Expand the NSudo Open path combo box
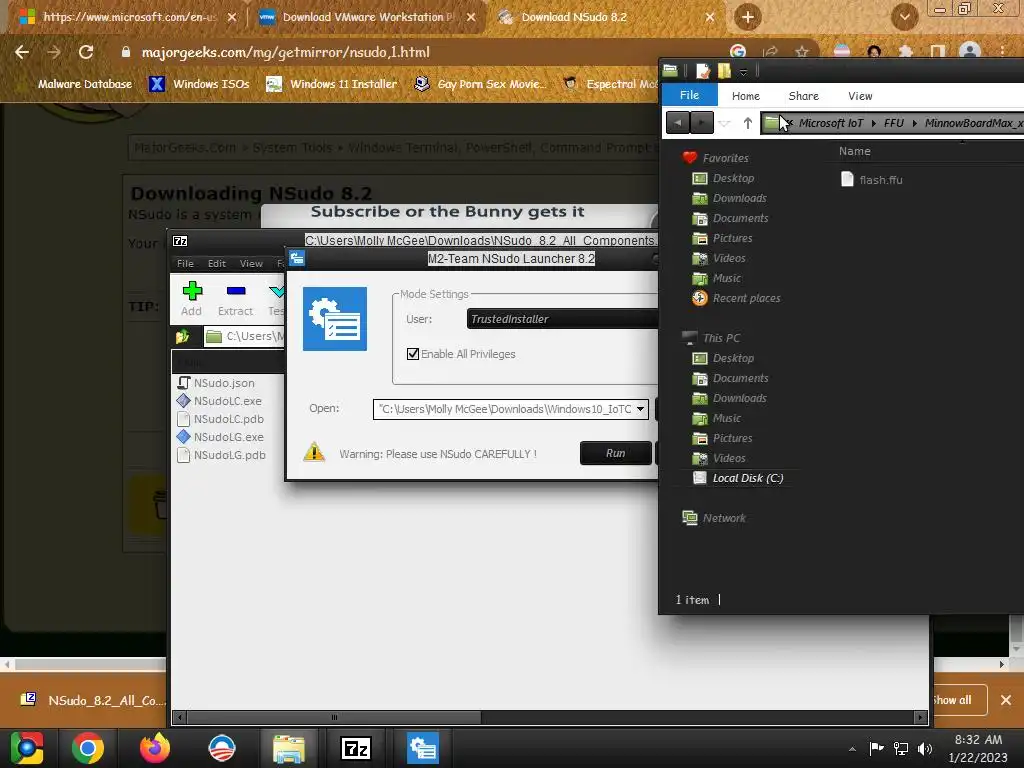 (x=641, y=409)
